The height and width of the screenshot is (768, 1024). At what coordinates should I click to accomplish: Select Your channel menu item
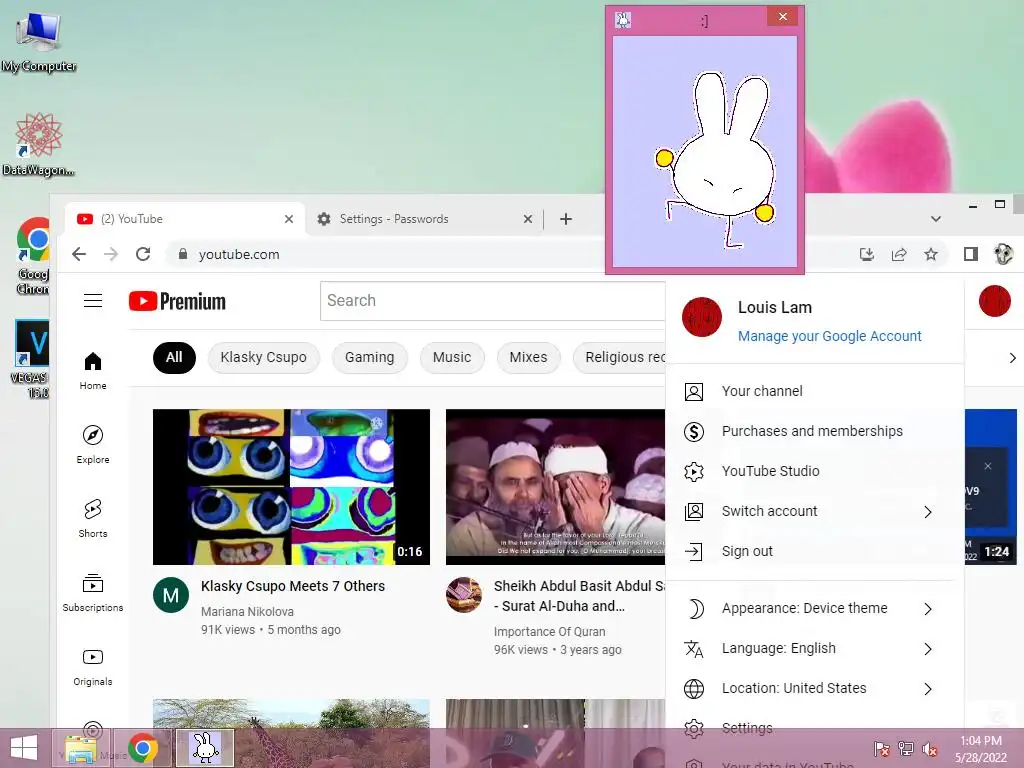(x=814, y=391)
